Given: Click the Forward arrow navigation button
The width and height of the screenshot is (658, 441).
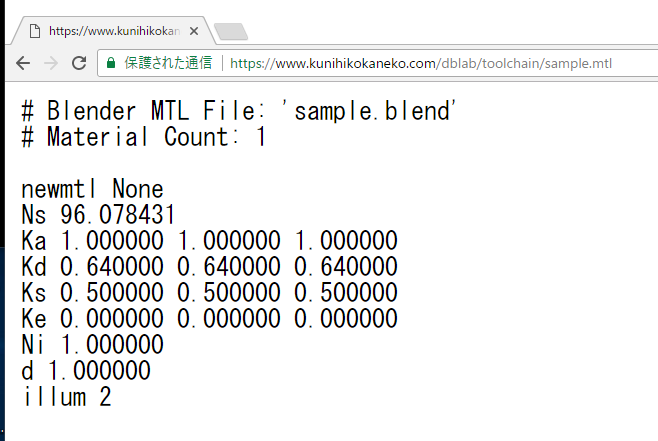Looking at the screenshot, I should [50, 63].
